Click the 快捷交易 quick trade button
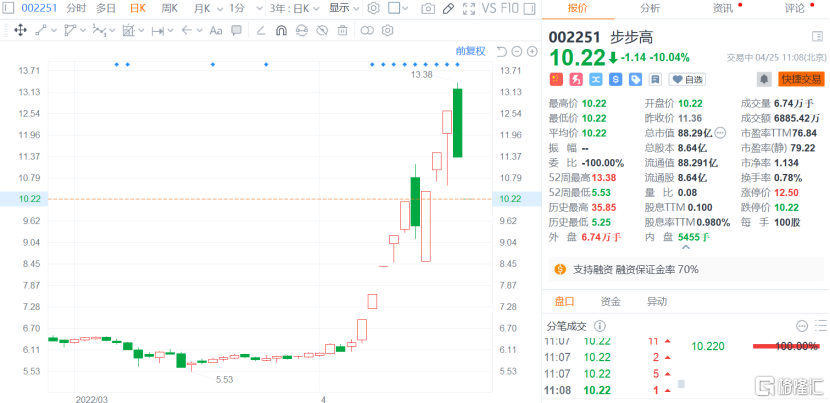This screenshot has width=830, height=403. [x=802, y=79]
